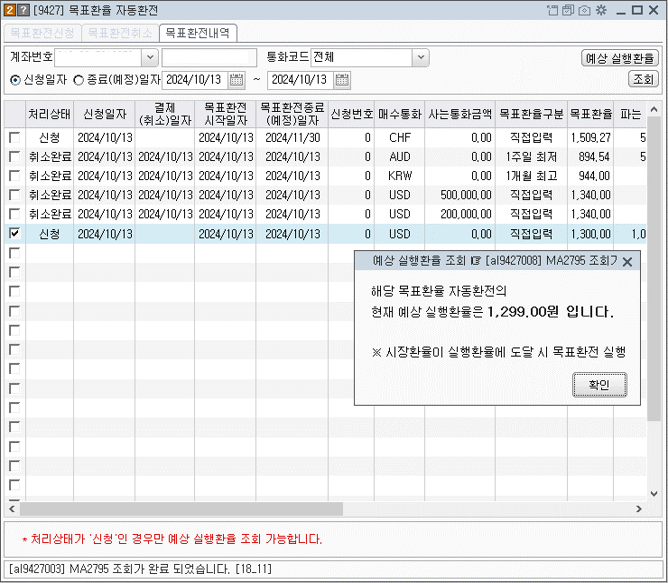Select the 종료(예정)일자 radio button
Image resolution: width=668 pixels, height=583 pixels.
[79, 79]
